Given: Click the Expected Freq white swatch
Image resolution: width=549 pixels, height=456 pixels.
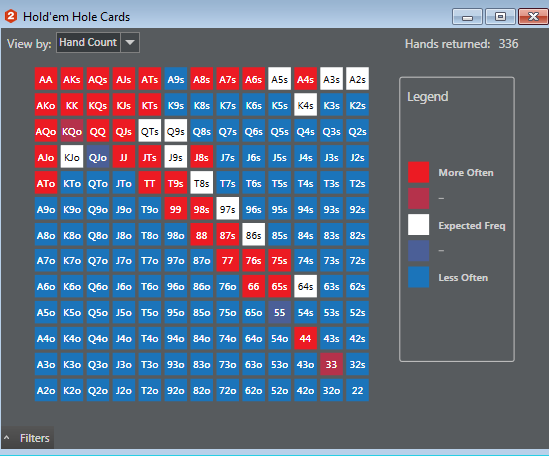Looking at the screenshot, I should (x=418, y=224).
